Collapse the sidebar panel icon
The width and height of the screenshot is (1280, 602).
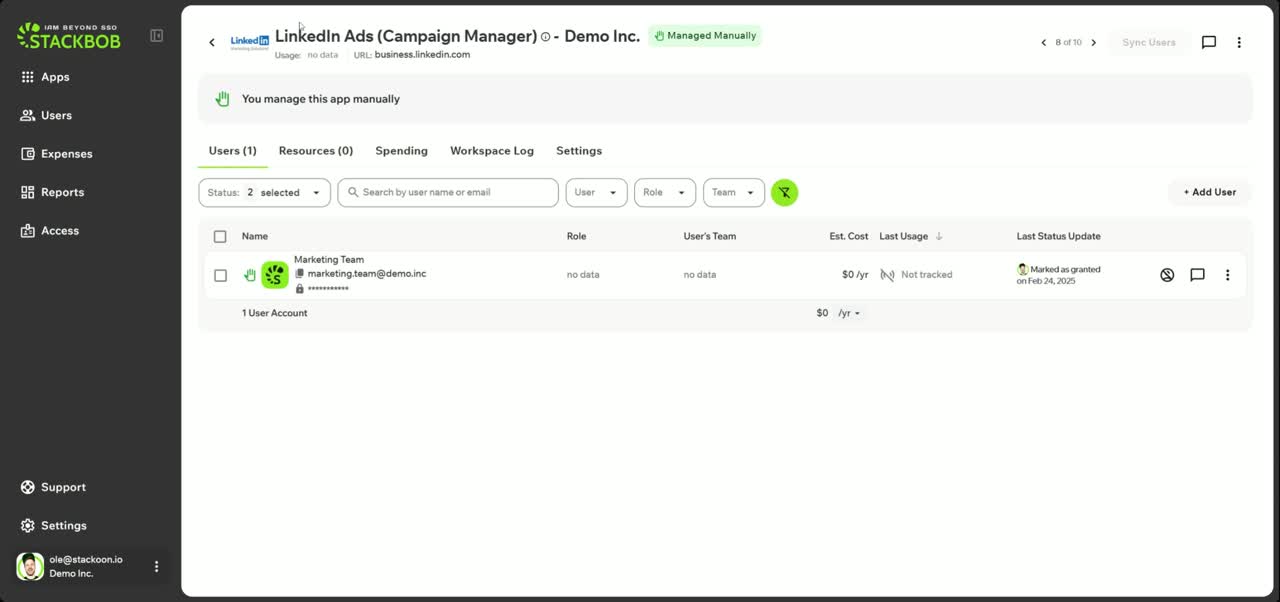tap(157, 36)
